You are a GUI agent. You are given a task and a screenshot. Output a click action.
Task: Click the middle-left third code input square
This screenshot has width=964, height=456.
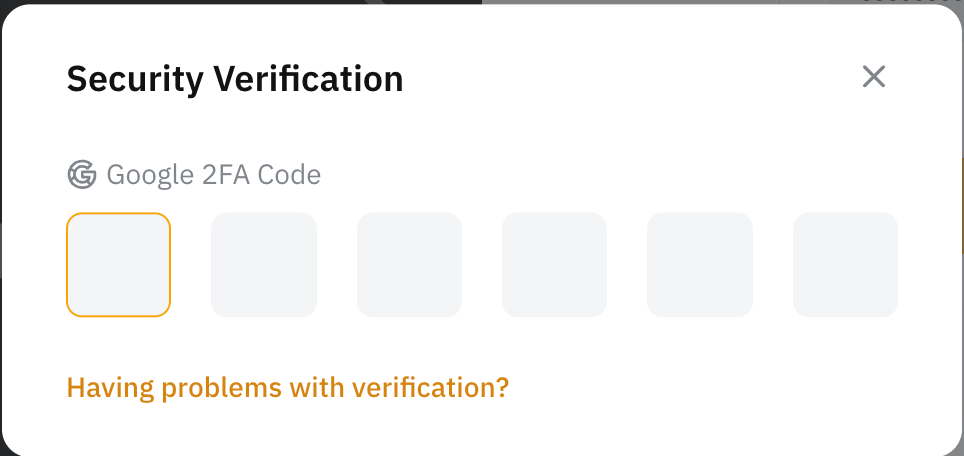409,265
